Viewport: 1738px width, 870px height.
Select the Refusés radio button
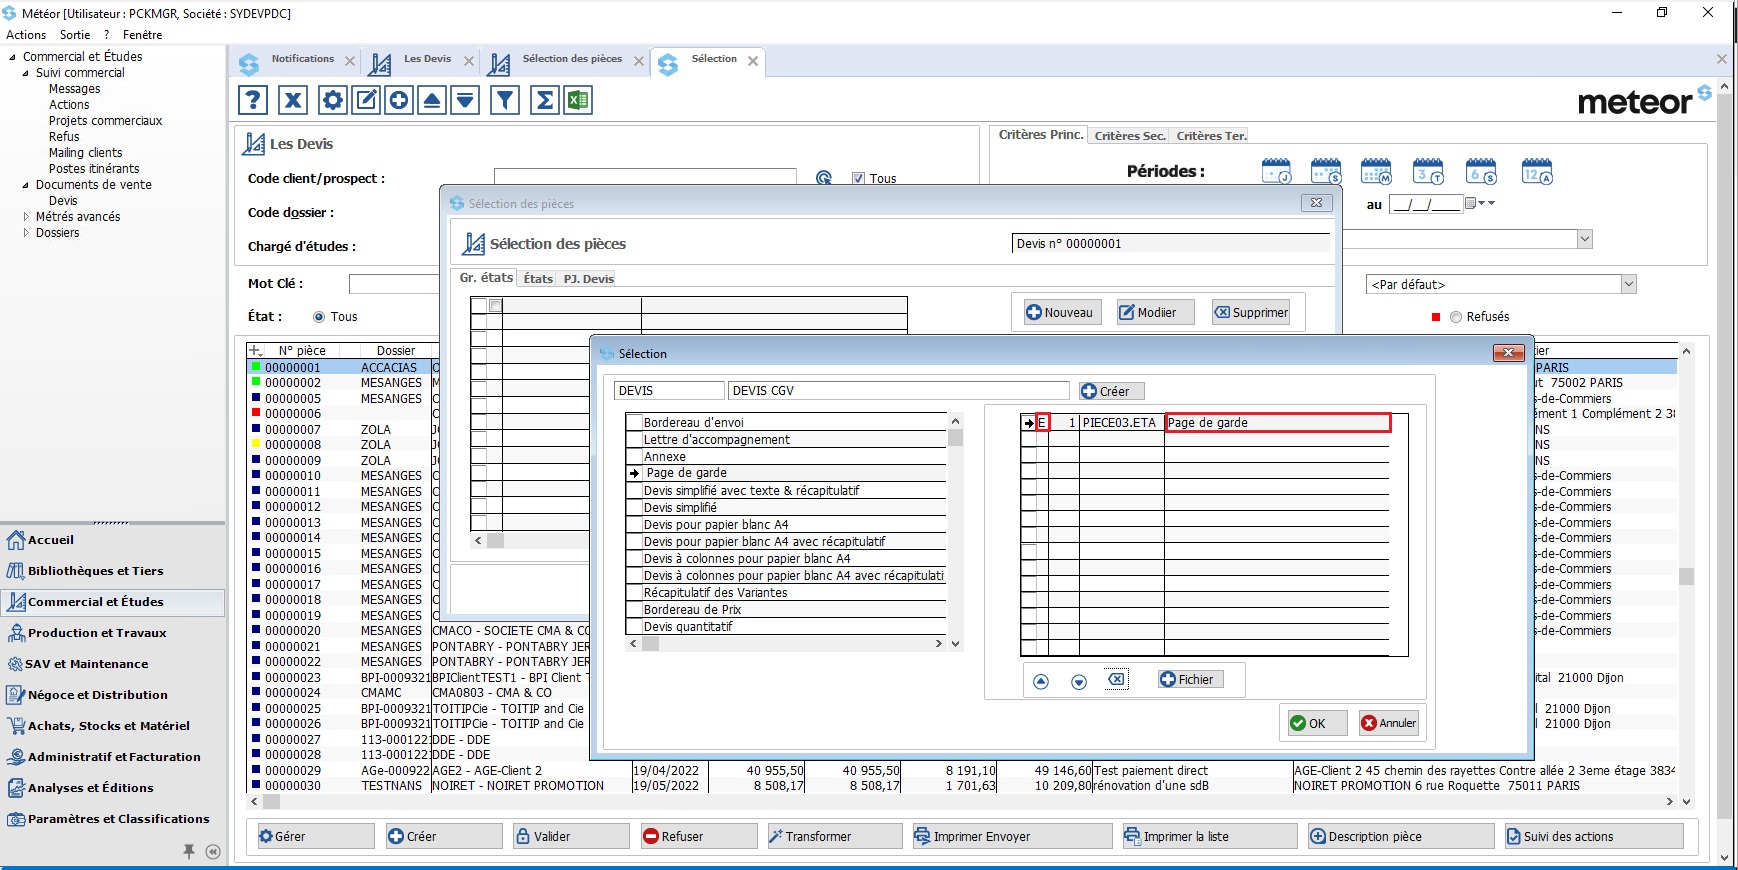(1456, 317)
